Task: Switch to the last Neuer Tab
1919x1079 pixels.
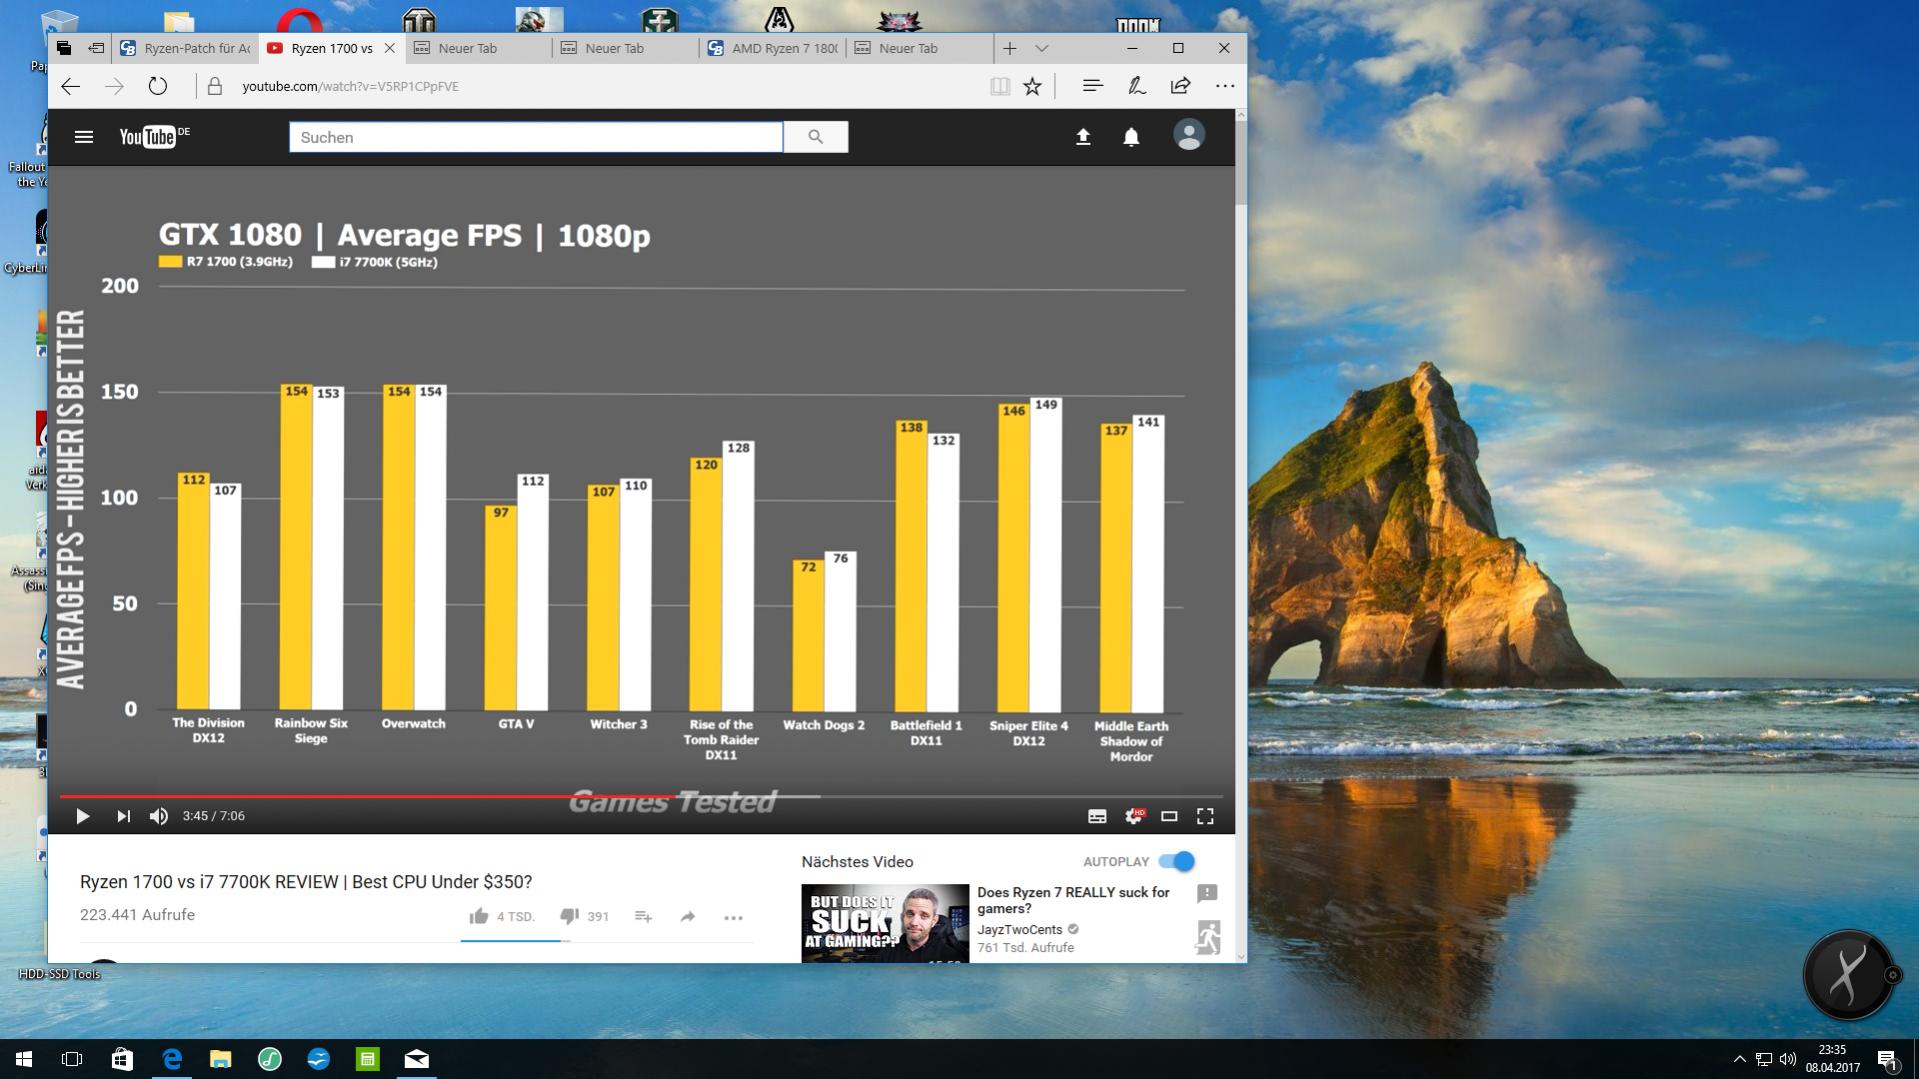Action: click(920, 48)
